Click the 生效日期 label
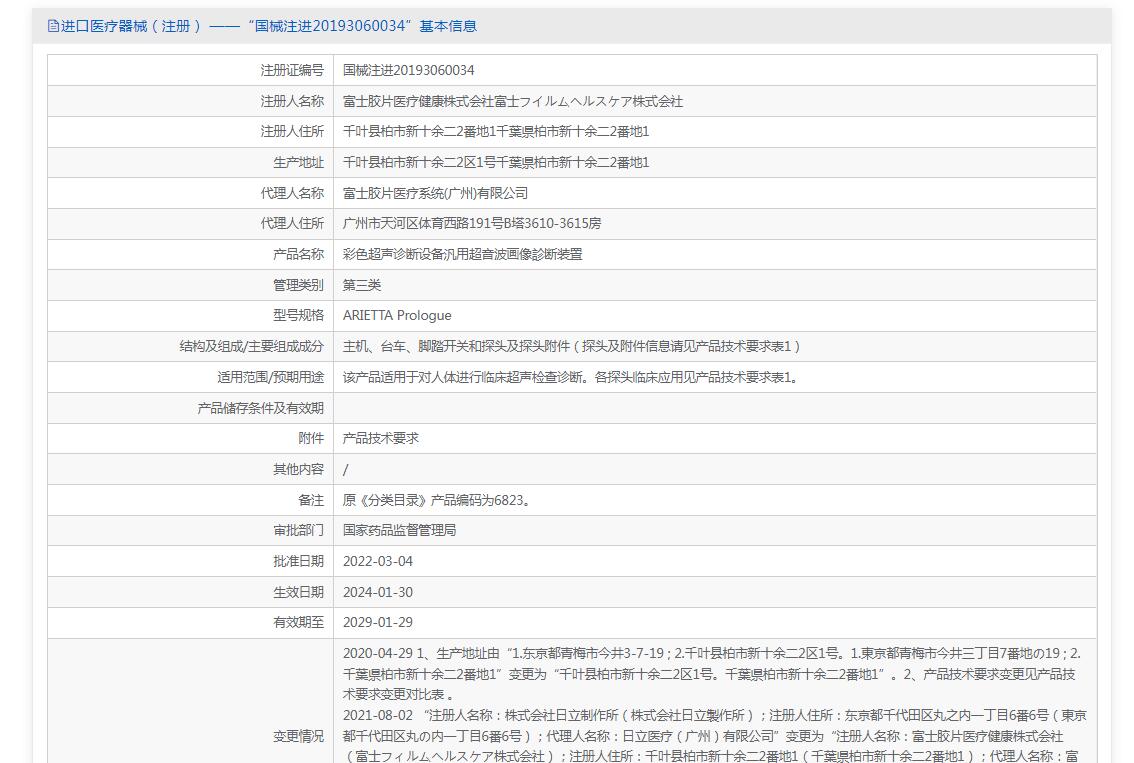 299,592
